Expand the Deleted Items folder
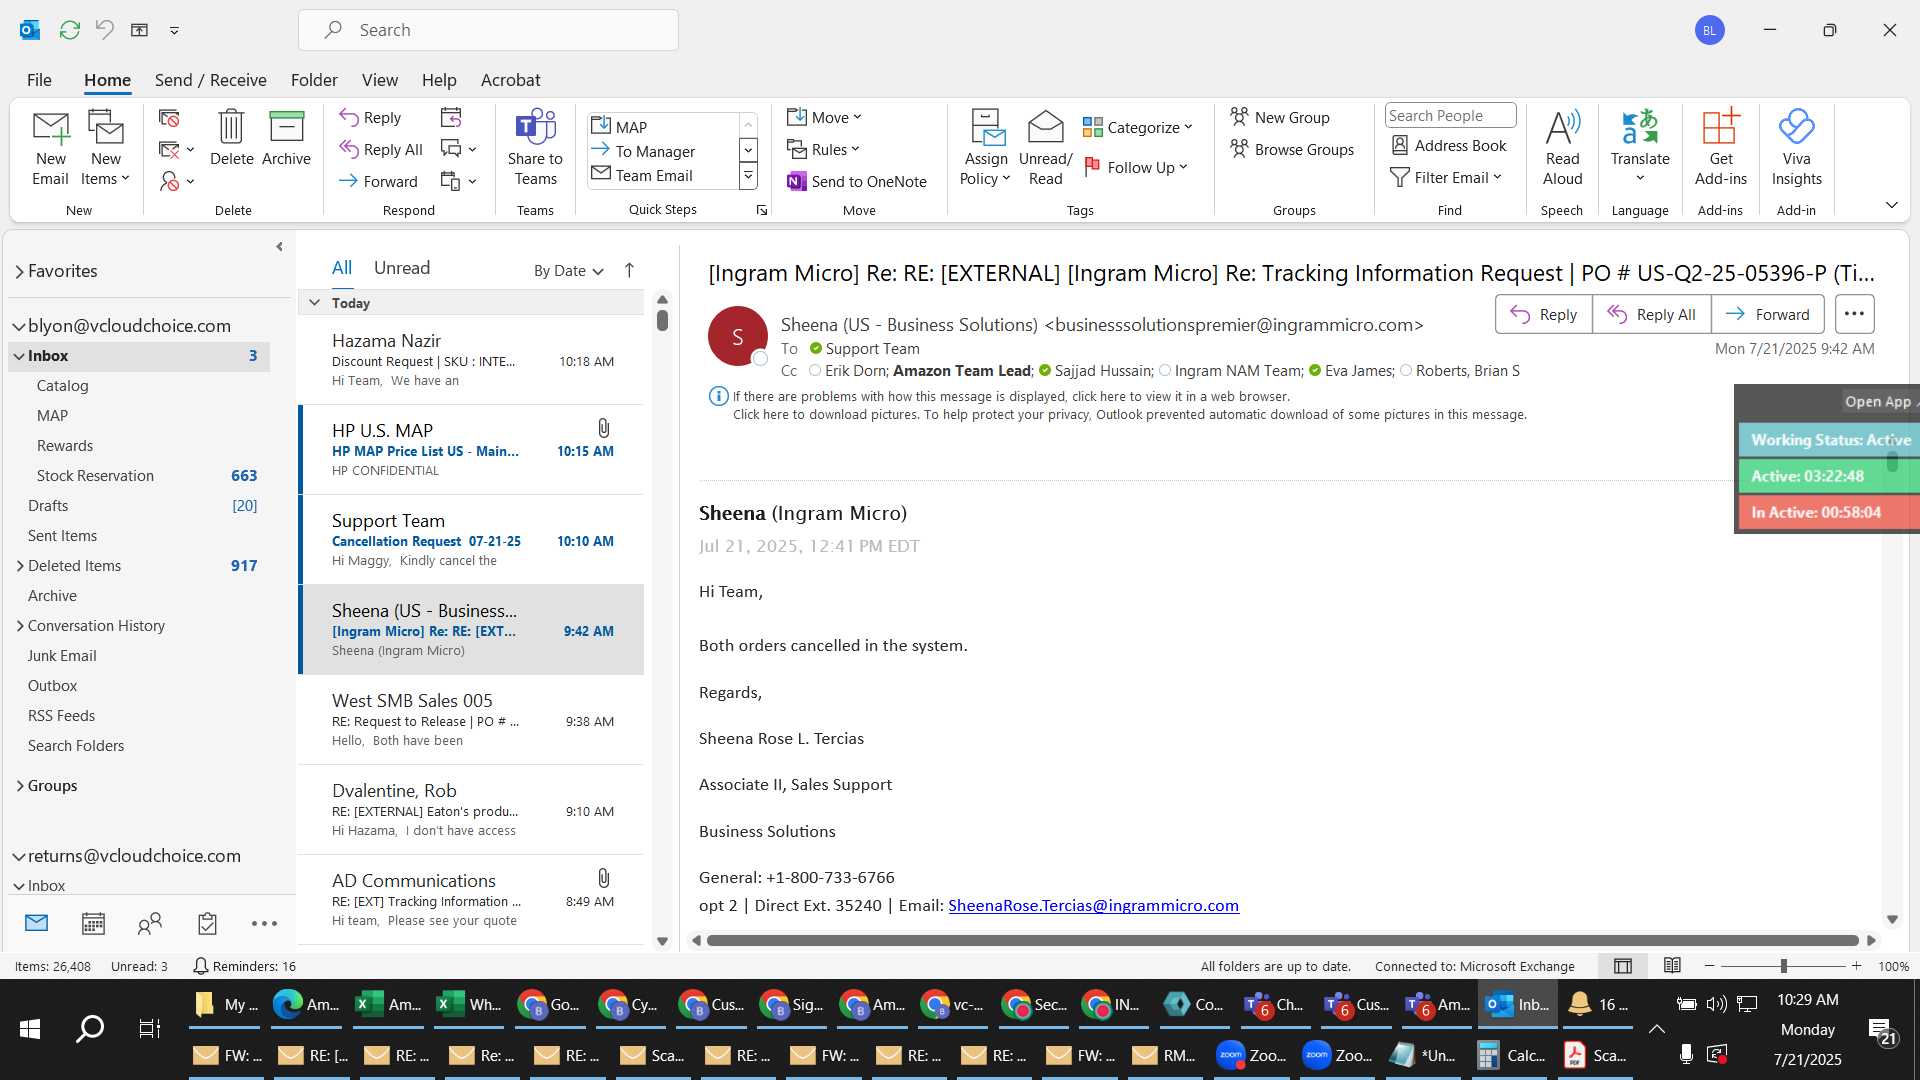 [20, 566]
